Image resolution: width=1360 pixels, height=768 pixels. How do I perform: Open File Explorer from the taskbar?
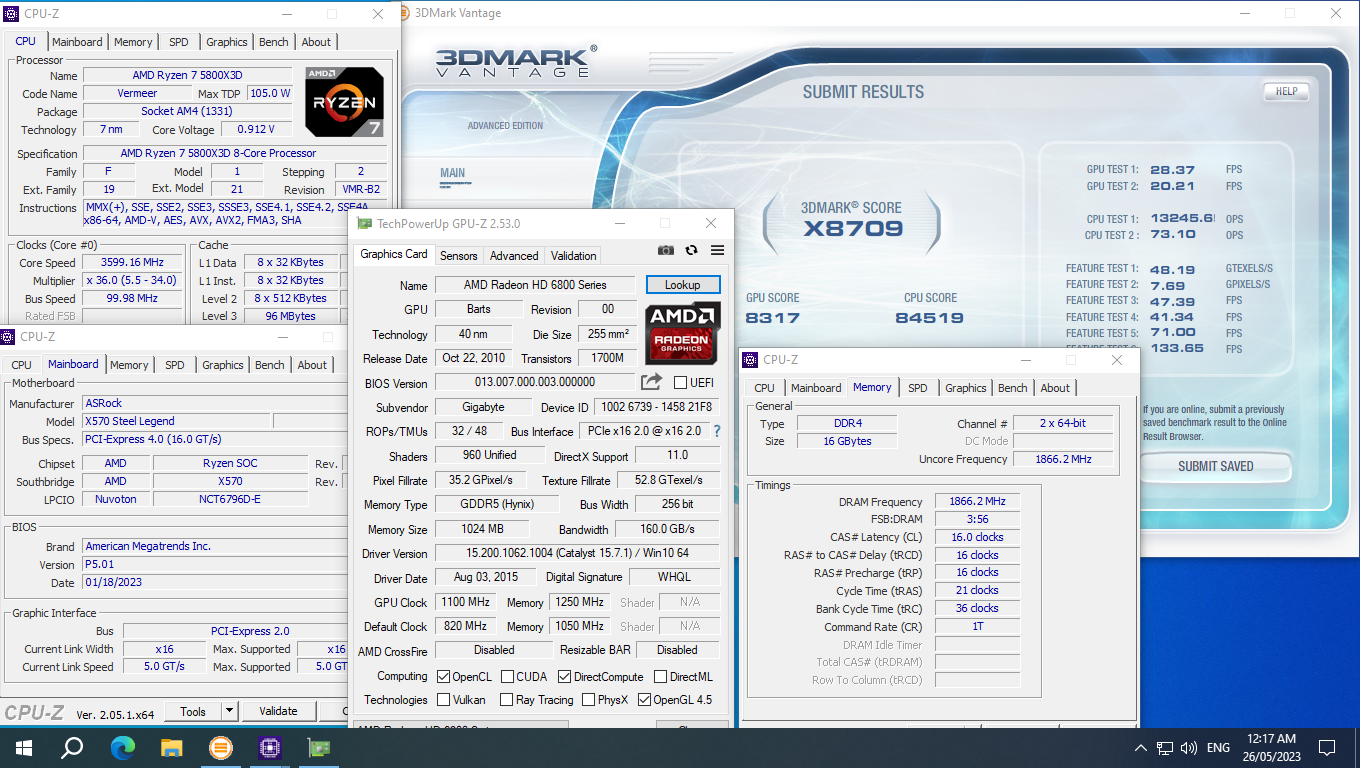tap(171, 747)
